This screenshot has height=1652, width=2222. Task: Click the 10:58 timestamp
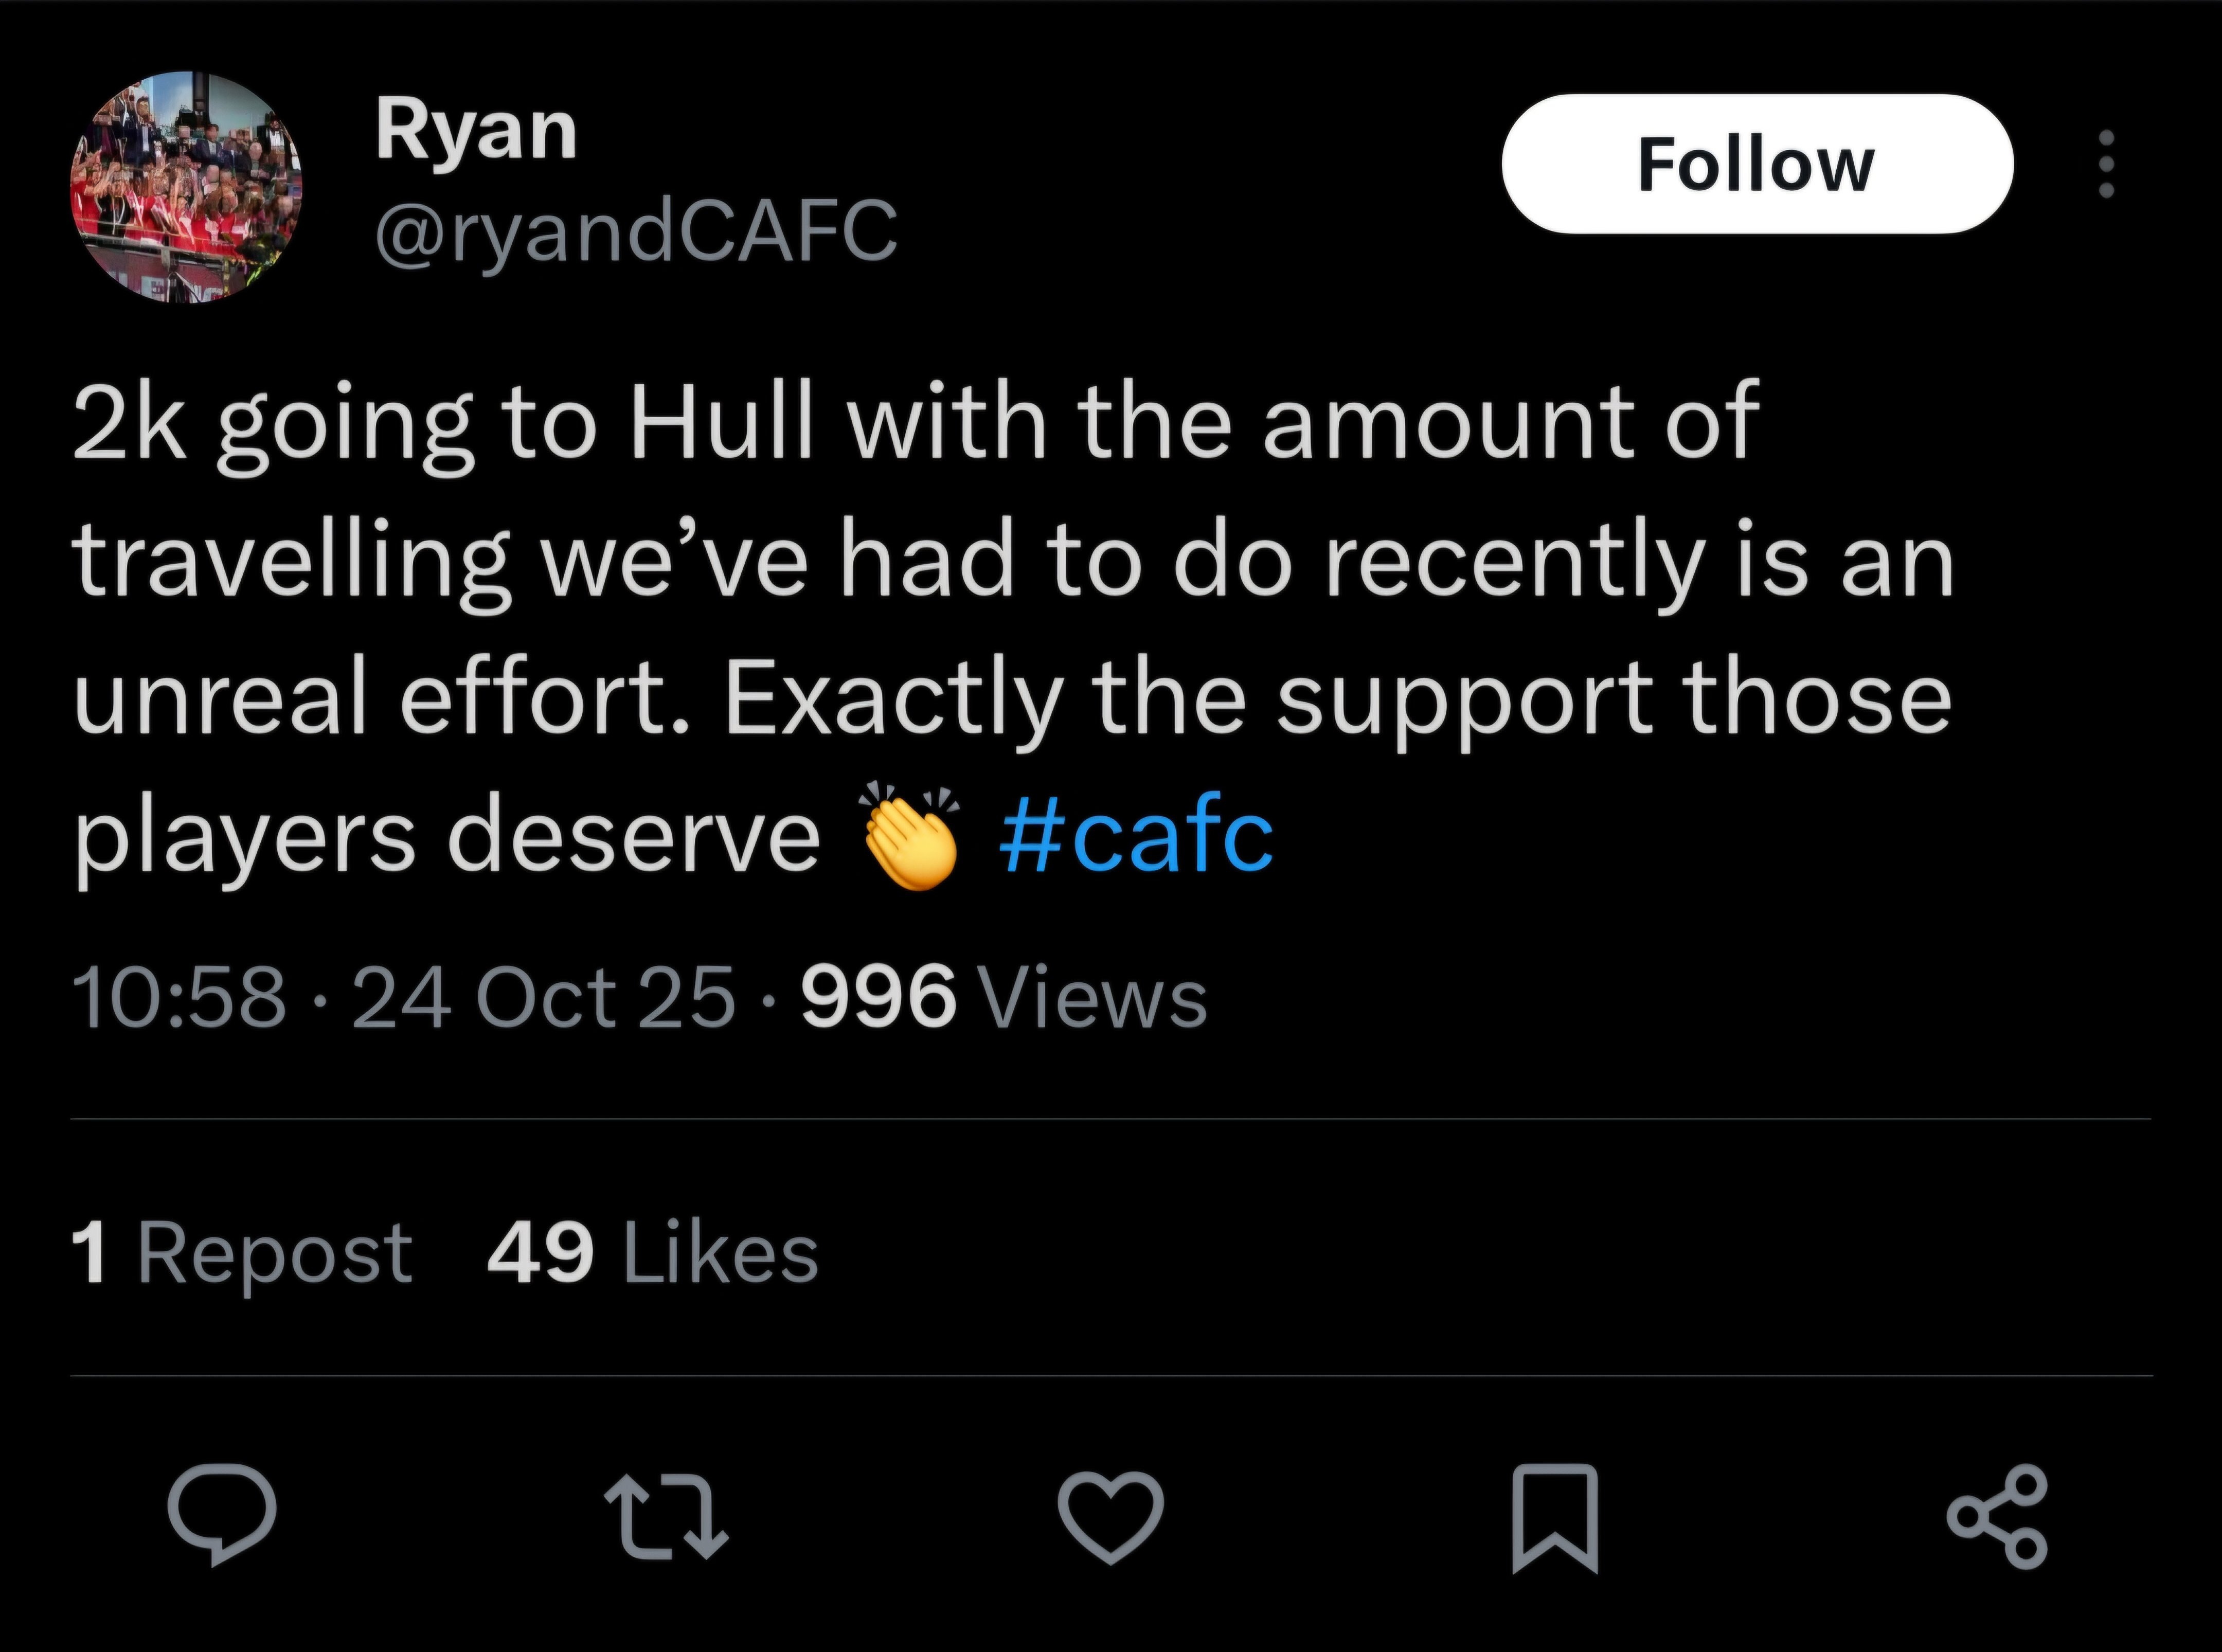tap(179, 998)
